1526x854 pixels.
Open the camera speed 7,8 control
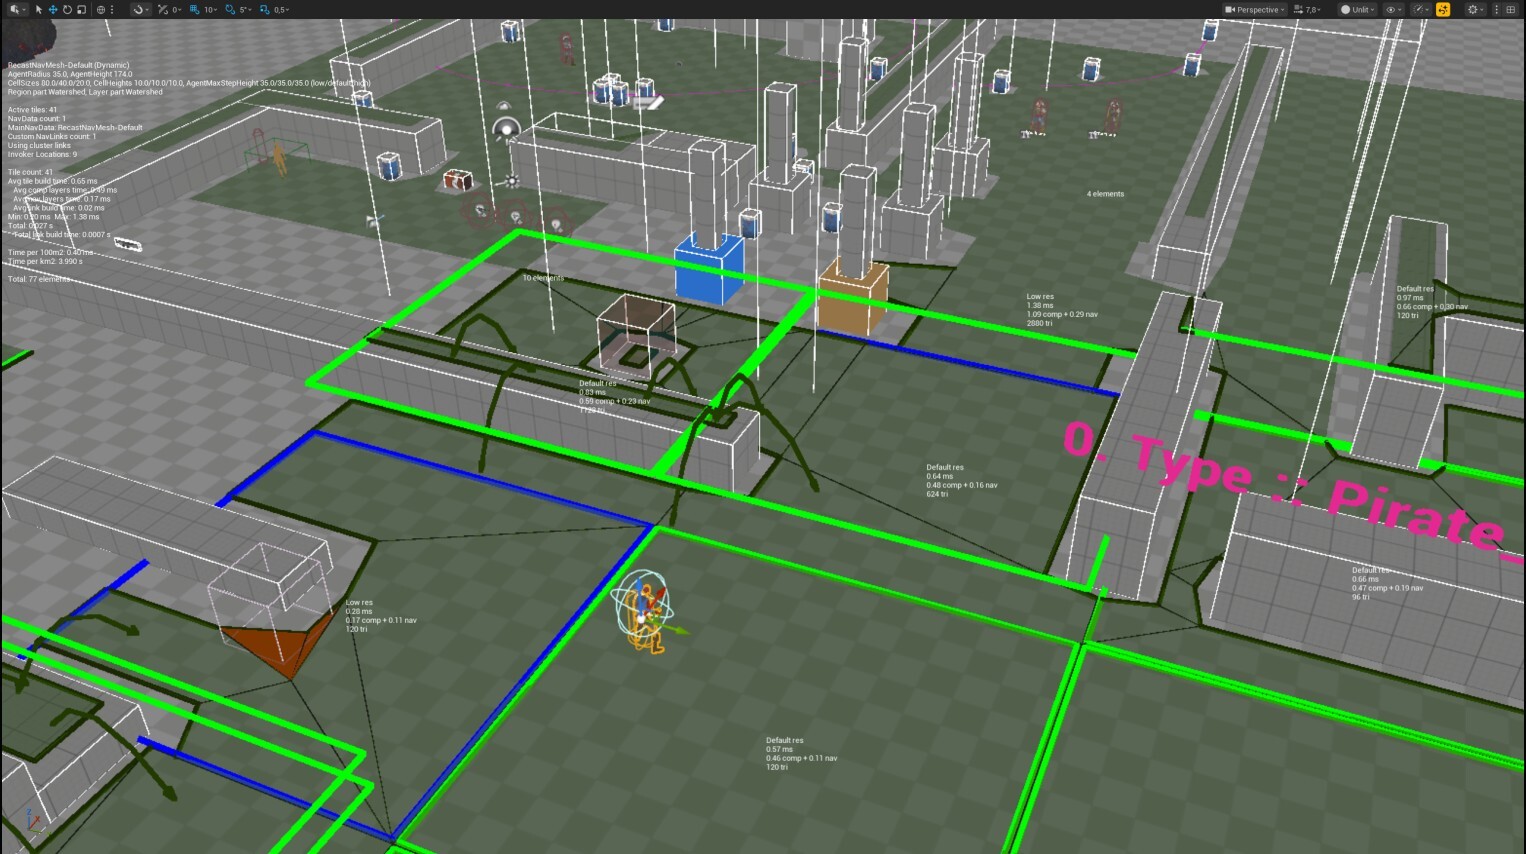pyautogui.click(x=1308, y=10)
